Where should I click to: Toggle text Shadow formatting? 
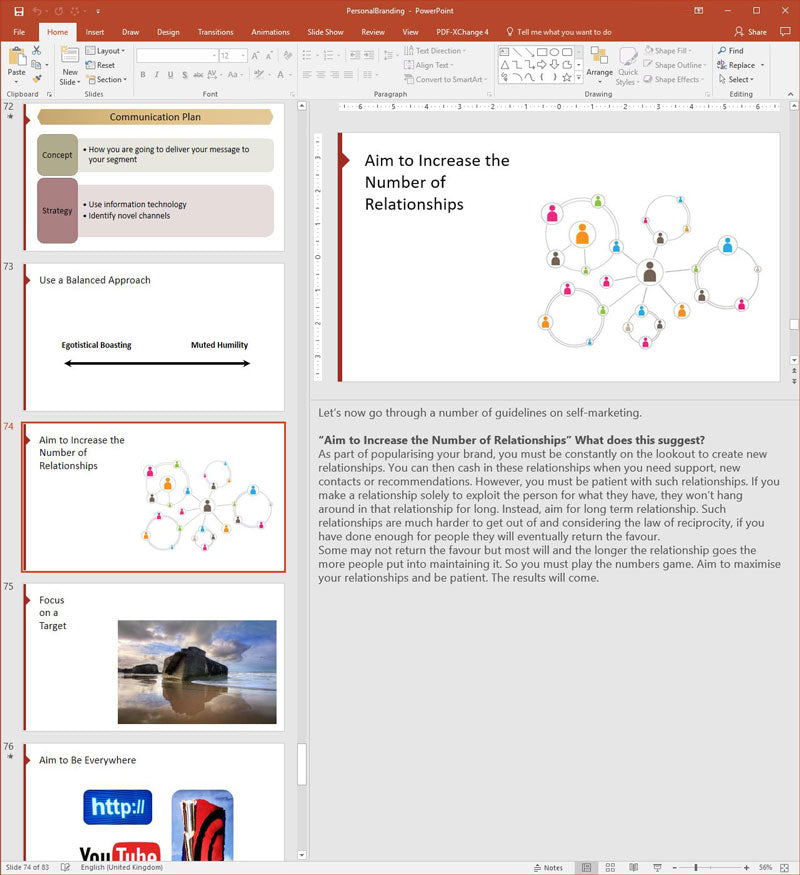(x=184, y=74)
